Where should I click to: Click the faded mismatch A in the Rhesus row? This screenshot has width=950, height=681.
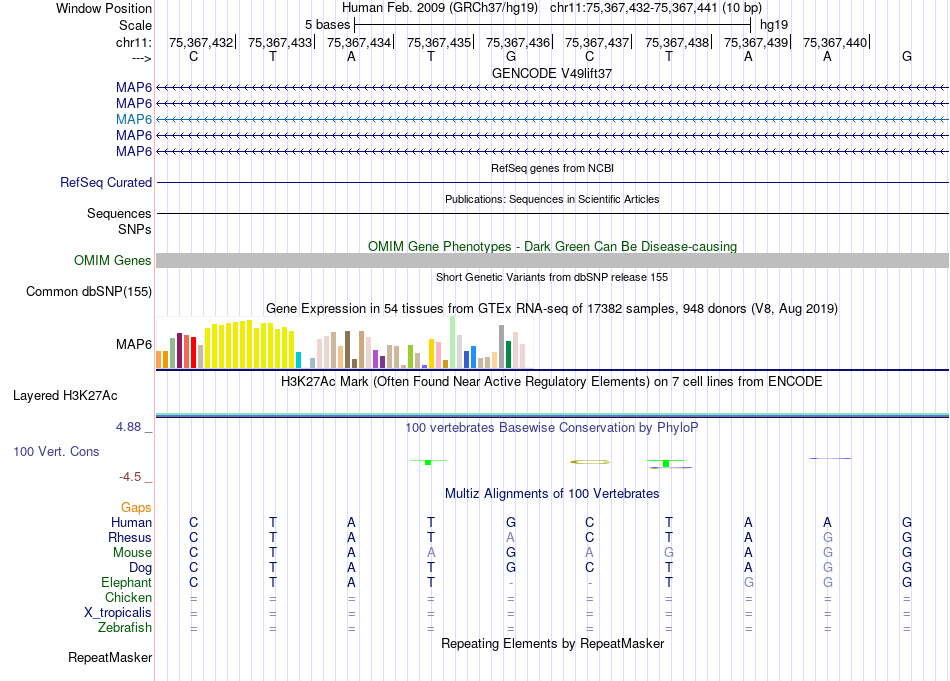point(511,537)
